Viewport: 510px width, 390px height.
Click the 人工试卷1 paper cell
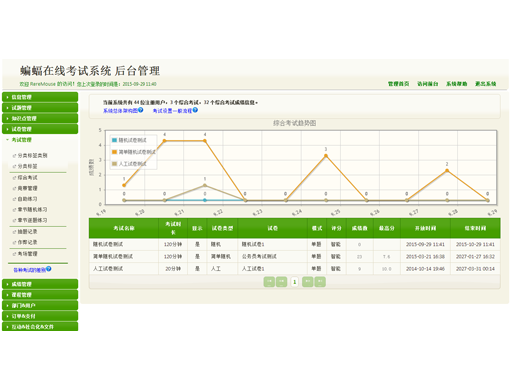coord(272,268)
